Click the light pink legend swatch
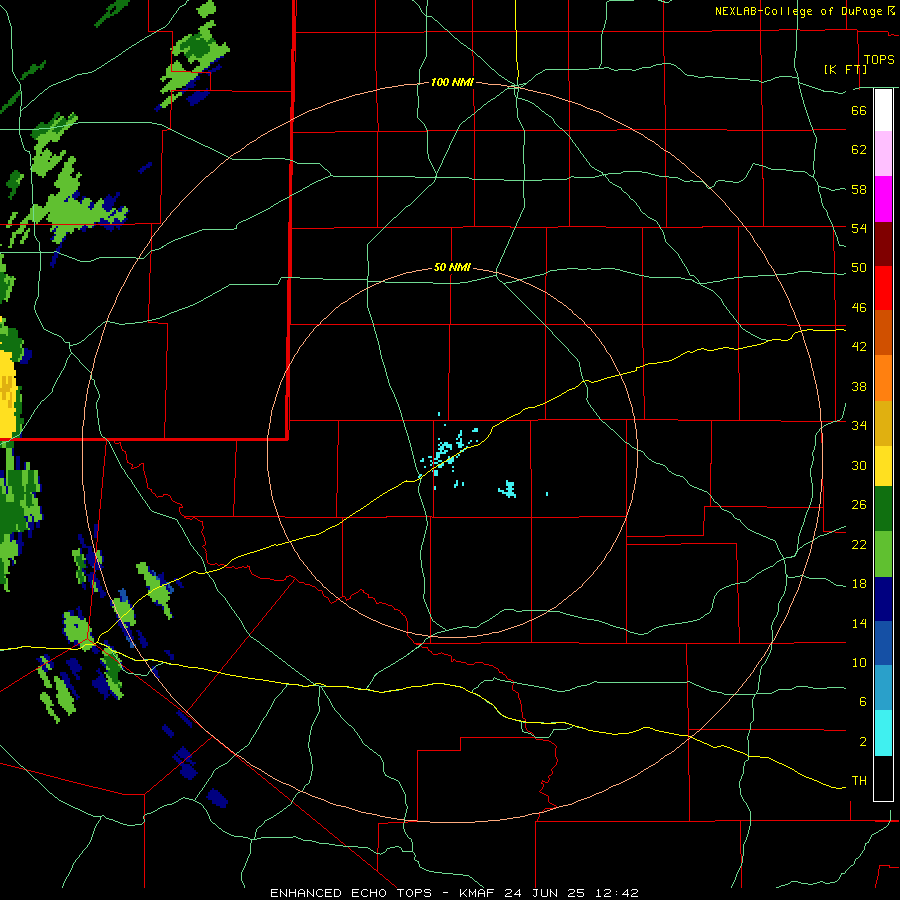The image size is (900, 900). (883, 154)
